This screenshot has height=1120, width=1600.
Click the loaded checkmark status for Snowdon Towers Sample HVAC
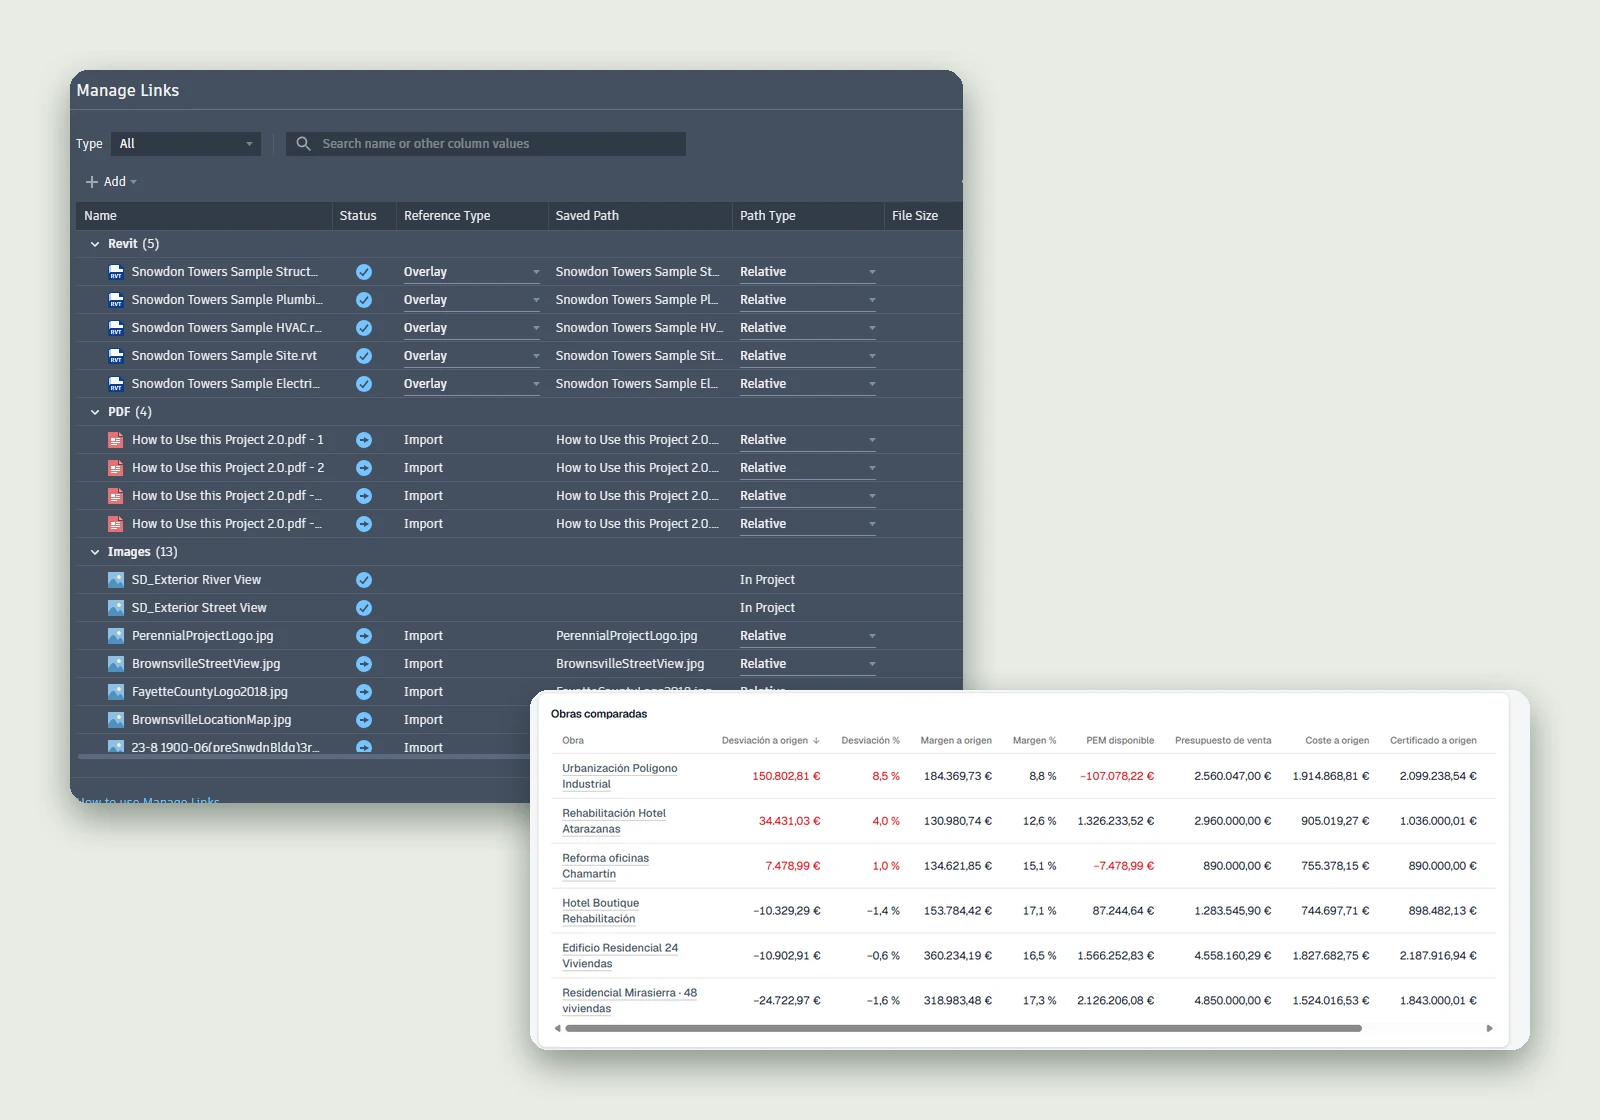[x=364, y=328]
